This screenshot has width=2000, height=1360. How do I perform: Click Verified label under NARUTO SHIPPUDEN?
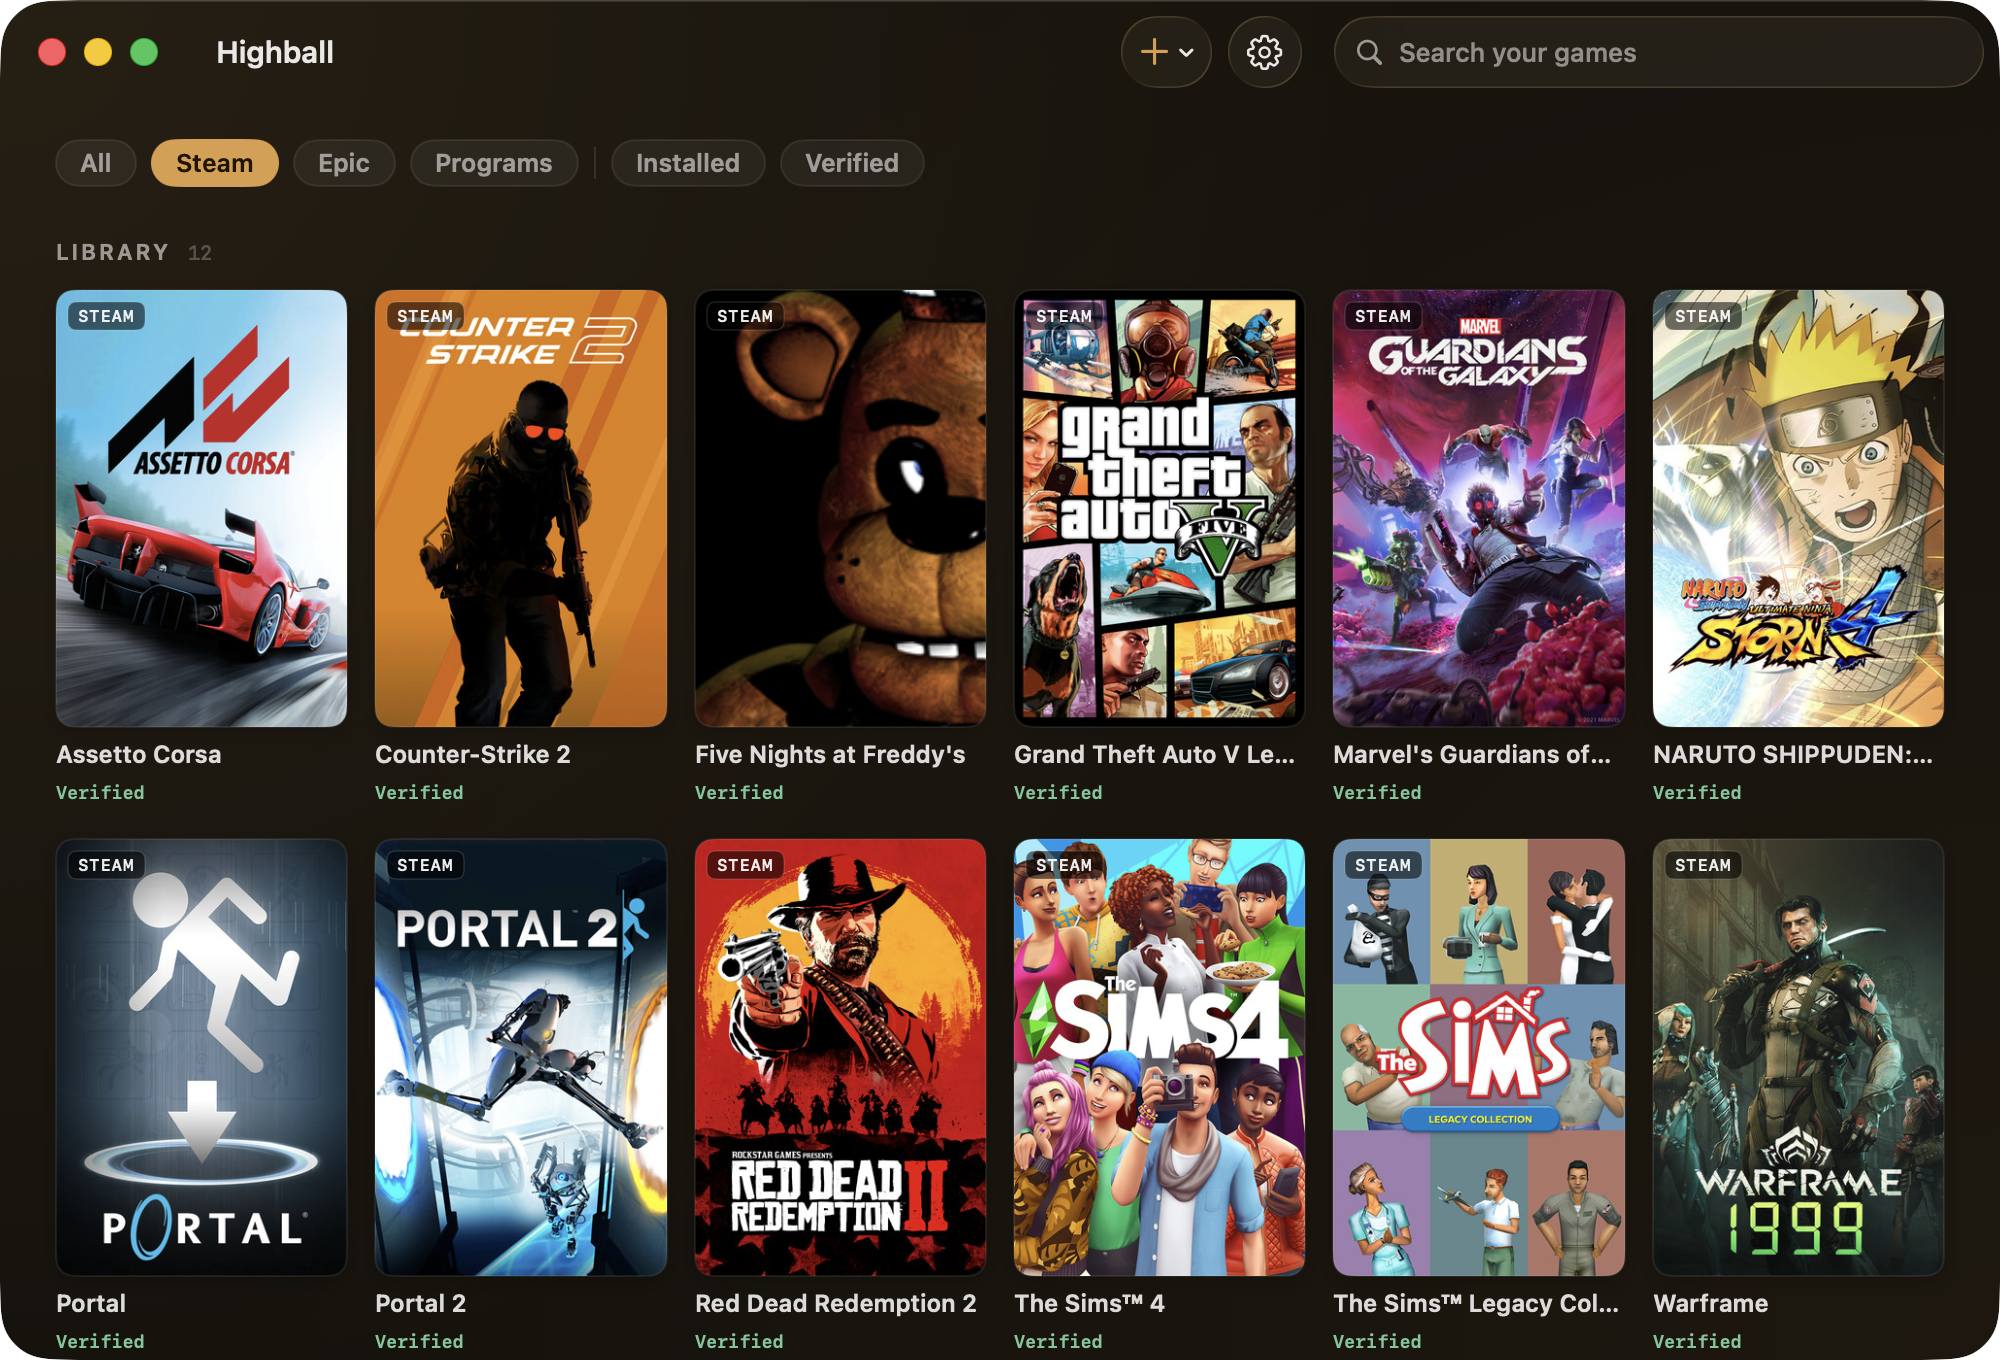[x=1697, y=792]
